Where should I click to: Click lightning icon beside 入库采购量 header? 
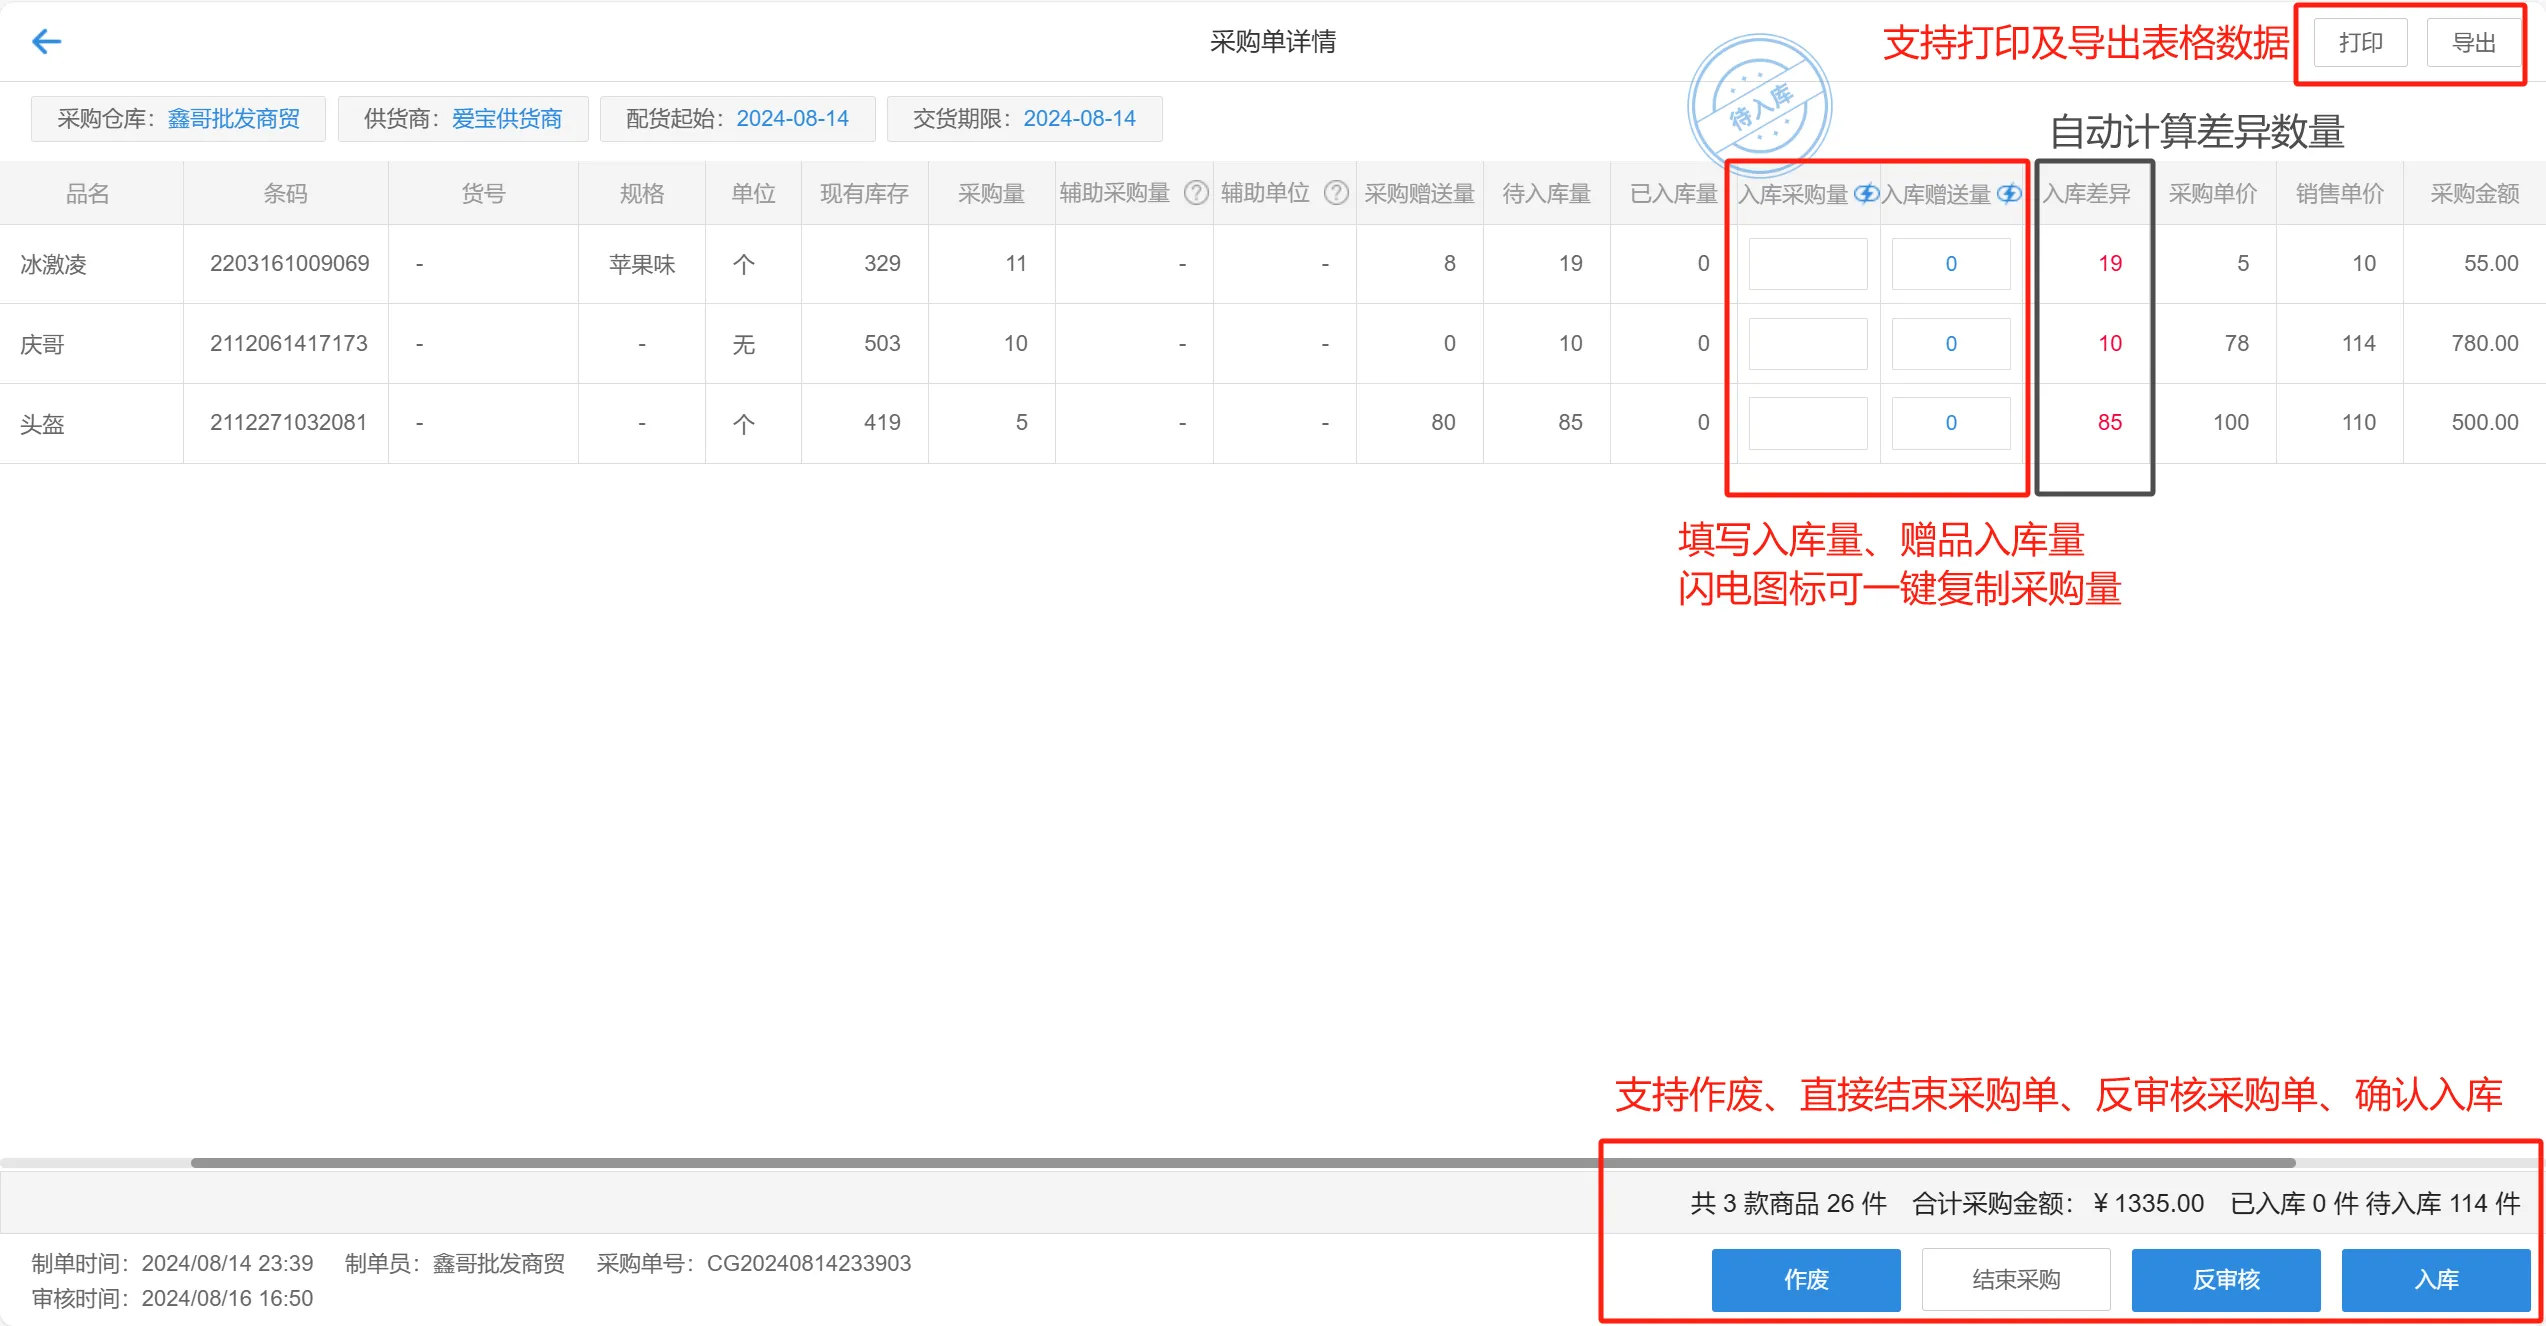[1865, 193]
